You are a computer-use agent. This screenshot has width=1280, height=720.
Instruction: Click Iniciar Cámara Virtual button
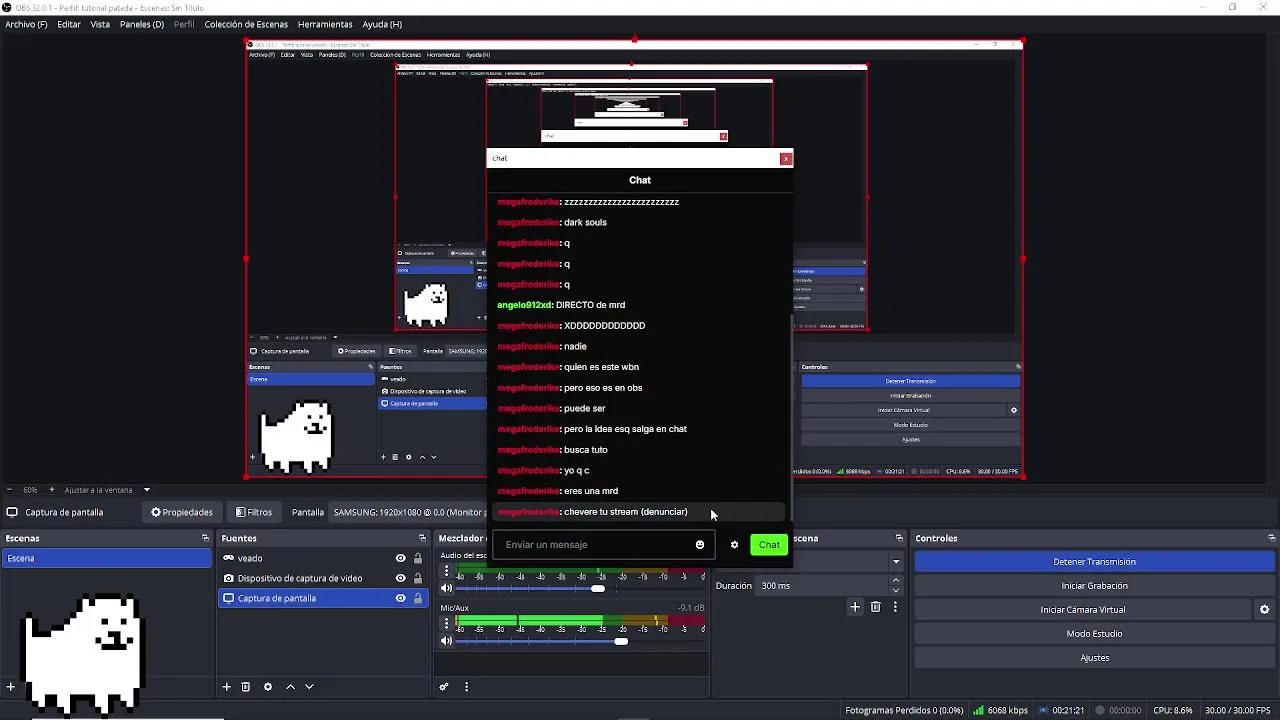1083,610
